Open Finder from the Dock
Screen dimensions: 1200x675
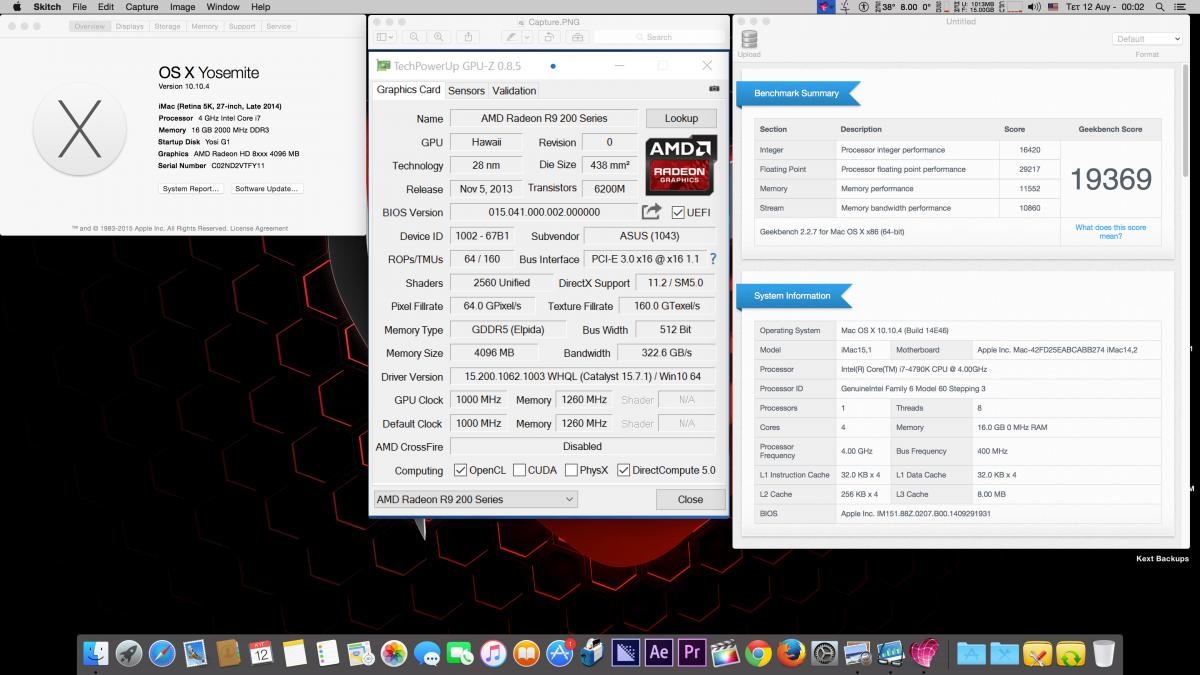click(96, 653)
